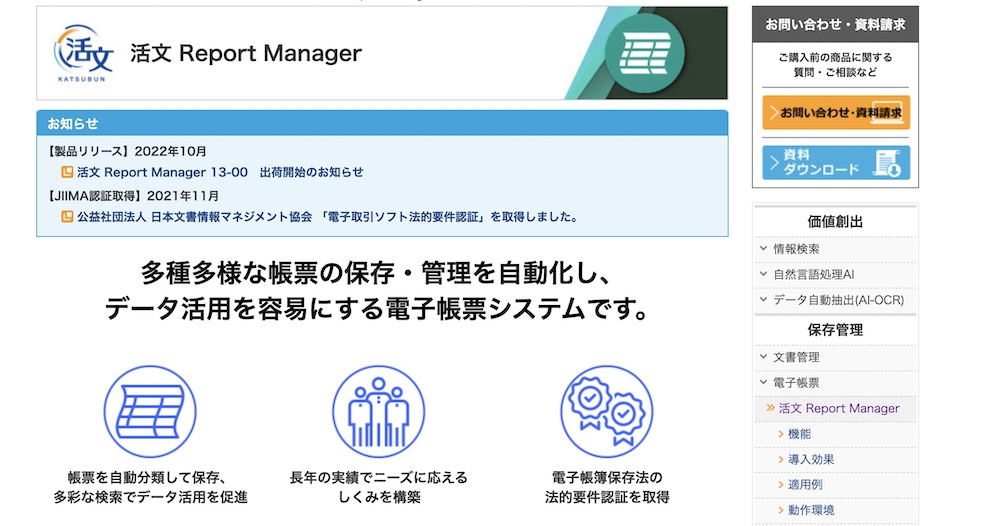Click the blue report sheet circle icon
The height and width of the screenshot is (526, 1000).
150,412
